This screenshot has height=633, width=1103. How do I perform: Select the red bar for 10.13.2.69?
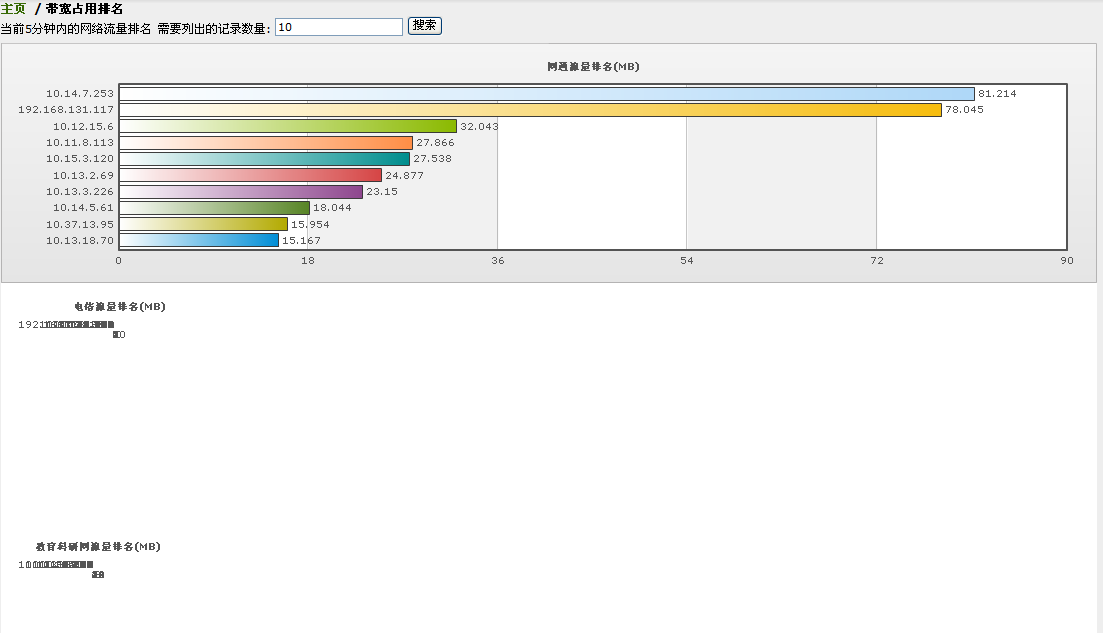click(x=250, y=175)
